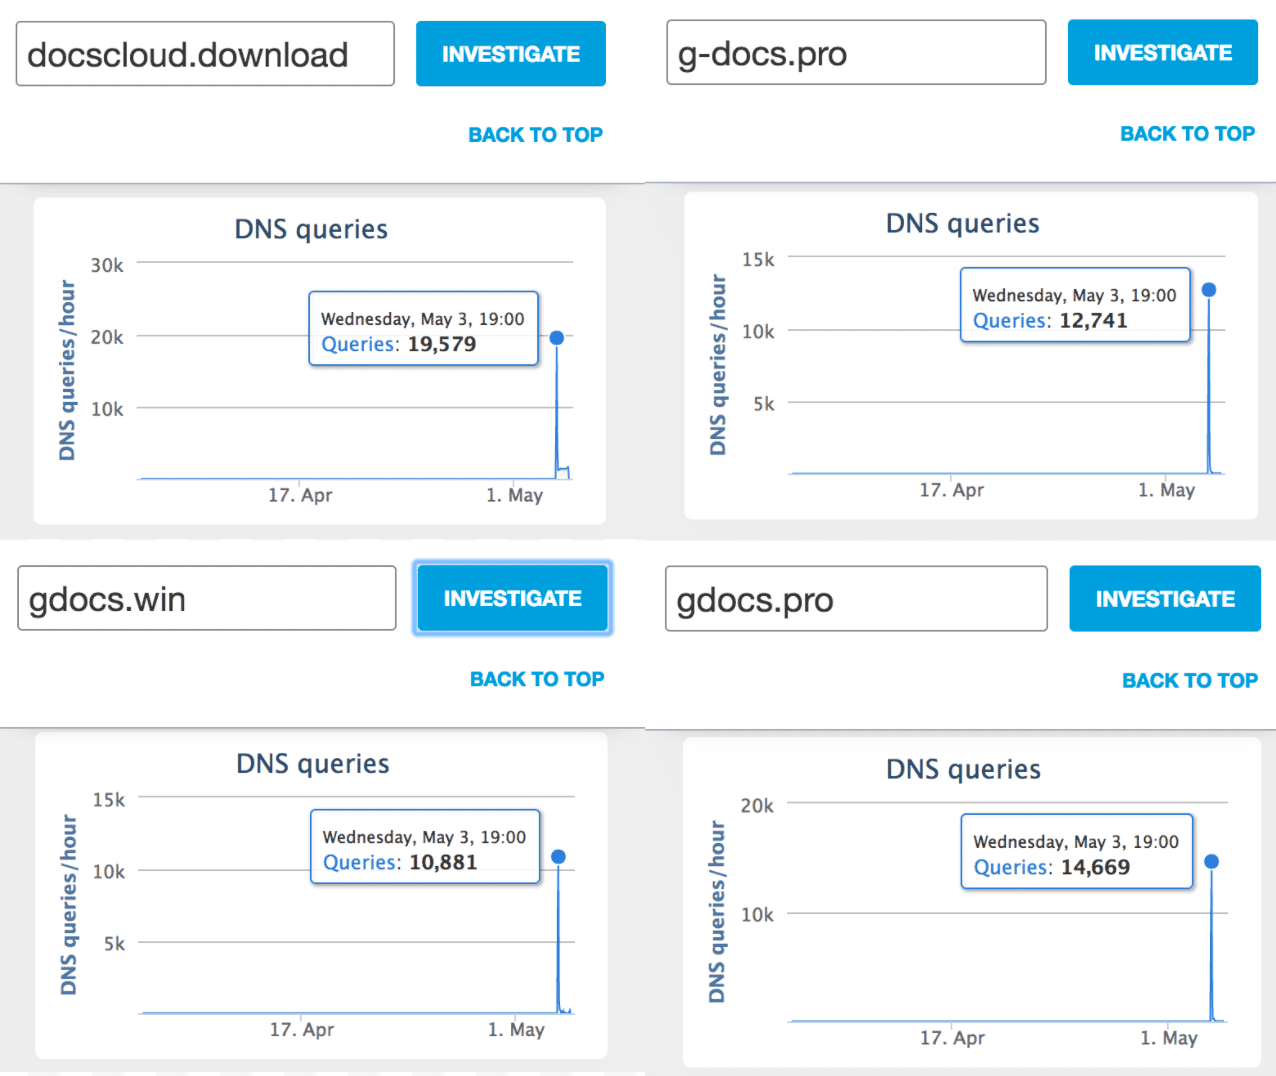Image resolution: width=1276 pixels, height=1076 pixels.
Task: Click BACK TO TOP below g-docs.pro
Action: [1187, 134]
